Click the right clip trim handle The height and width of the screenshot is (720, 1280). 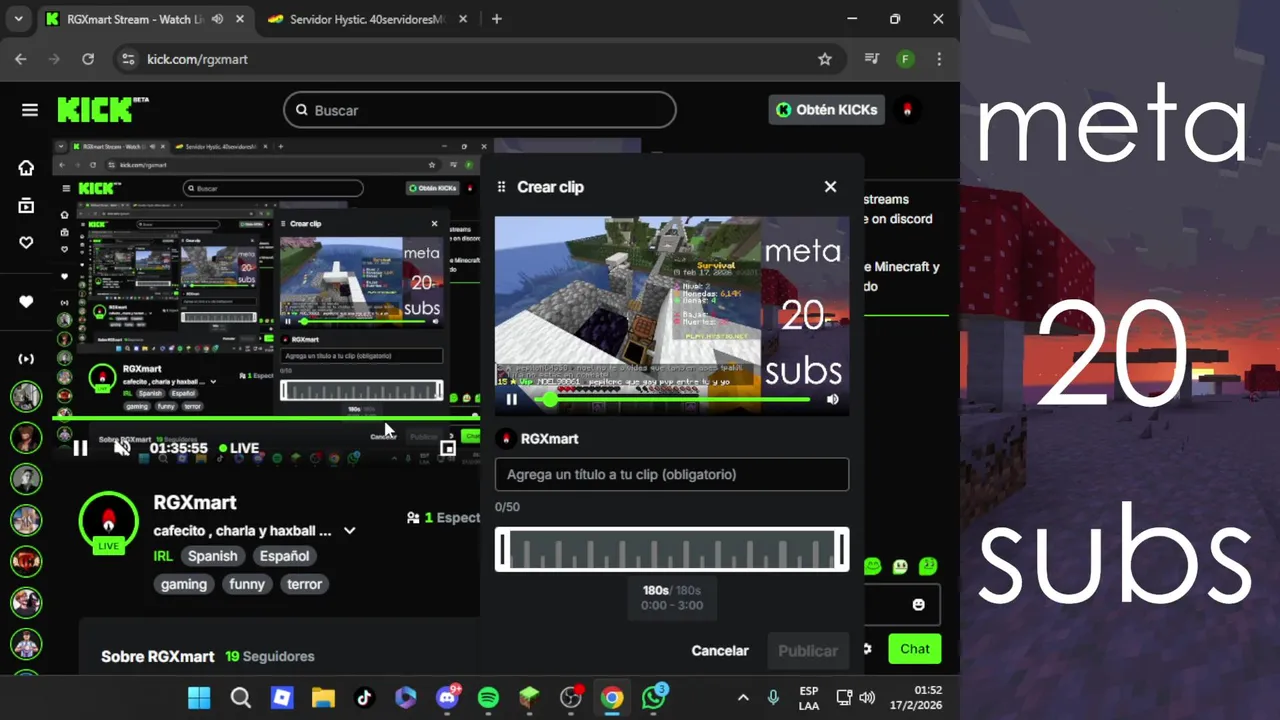(841, 549)
